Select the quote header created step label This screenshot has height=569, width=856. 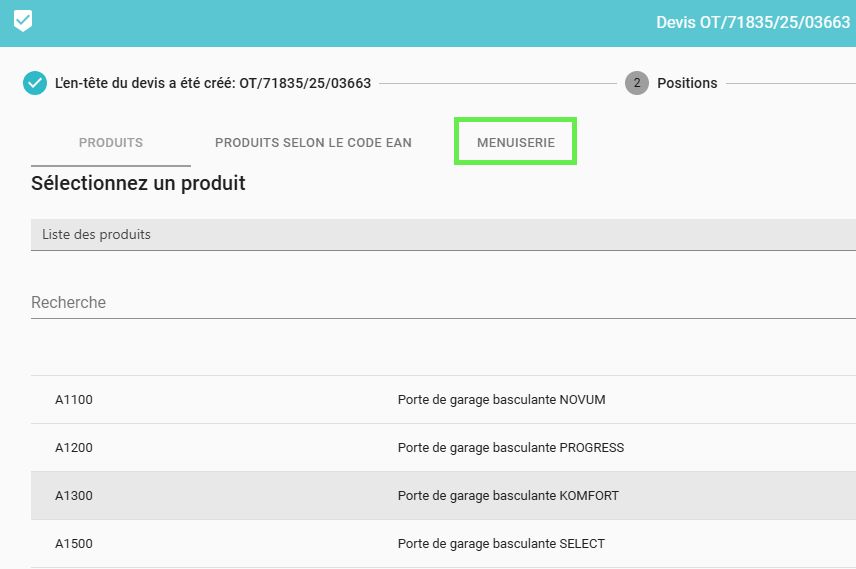[213, 83]
